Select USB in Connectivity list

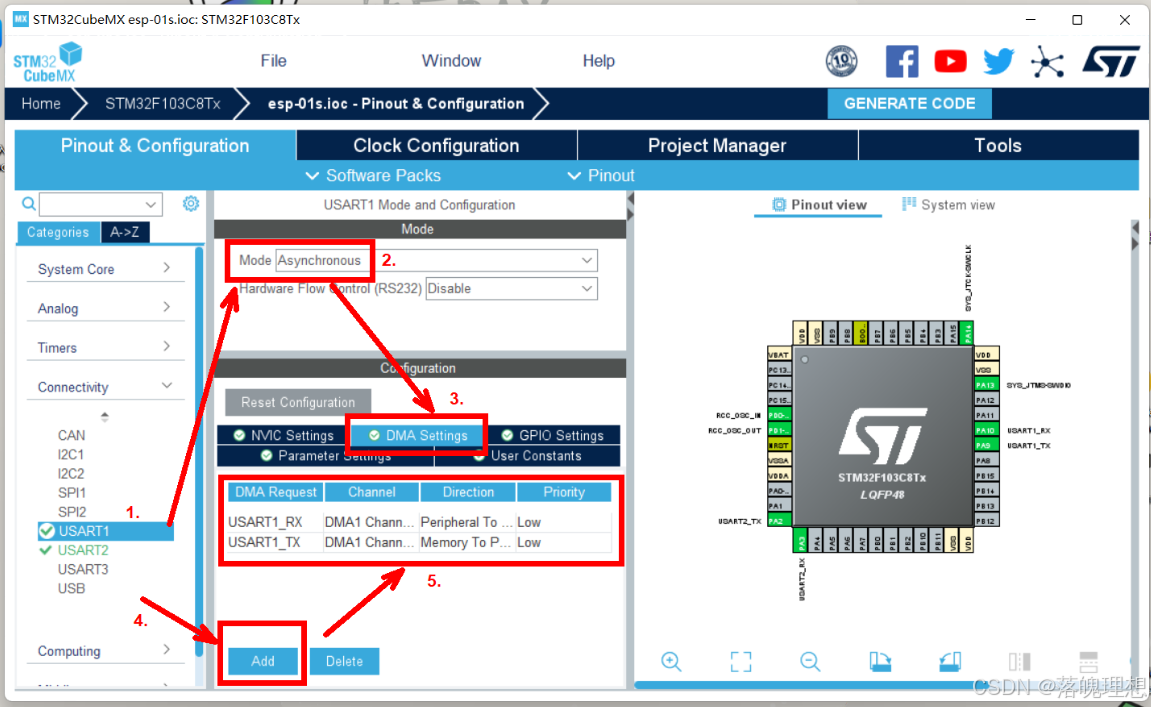click(x=71, y=588)
